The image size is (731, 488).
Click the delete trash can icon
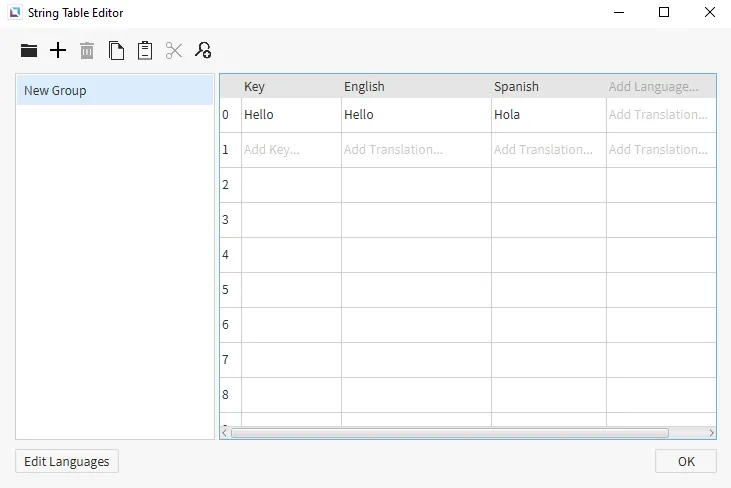pos(87,51)
